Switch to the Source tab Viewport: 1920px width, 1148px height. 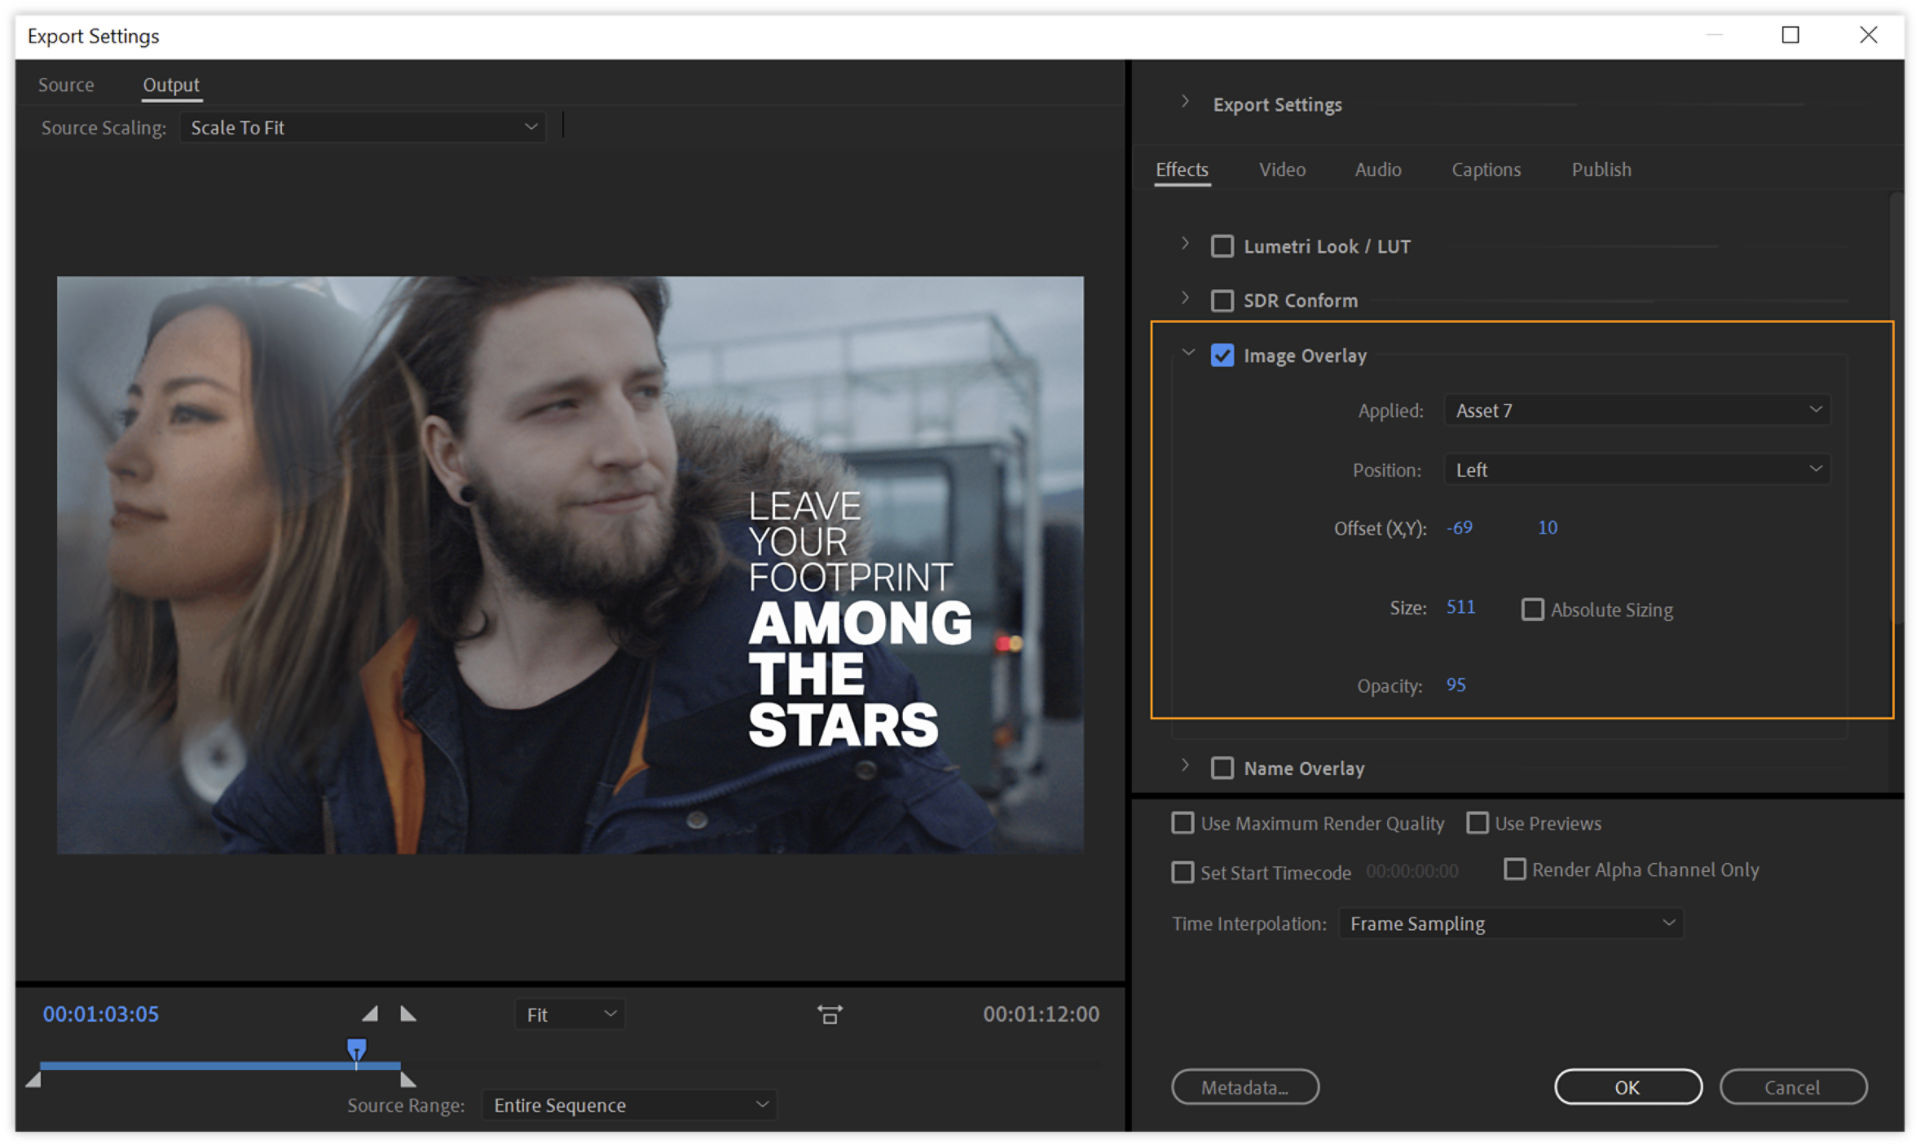(65, 85)
